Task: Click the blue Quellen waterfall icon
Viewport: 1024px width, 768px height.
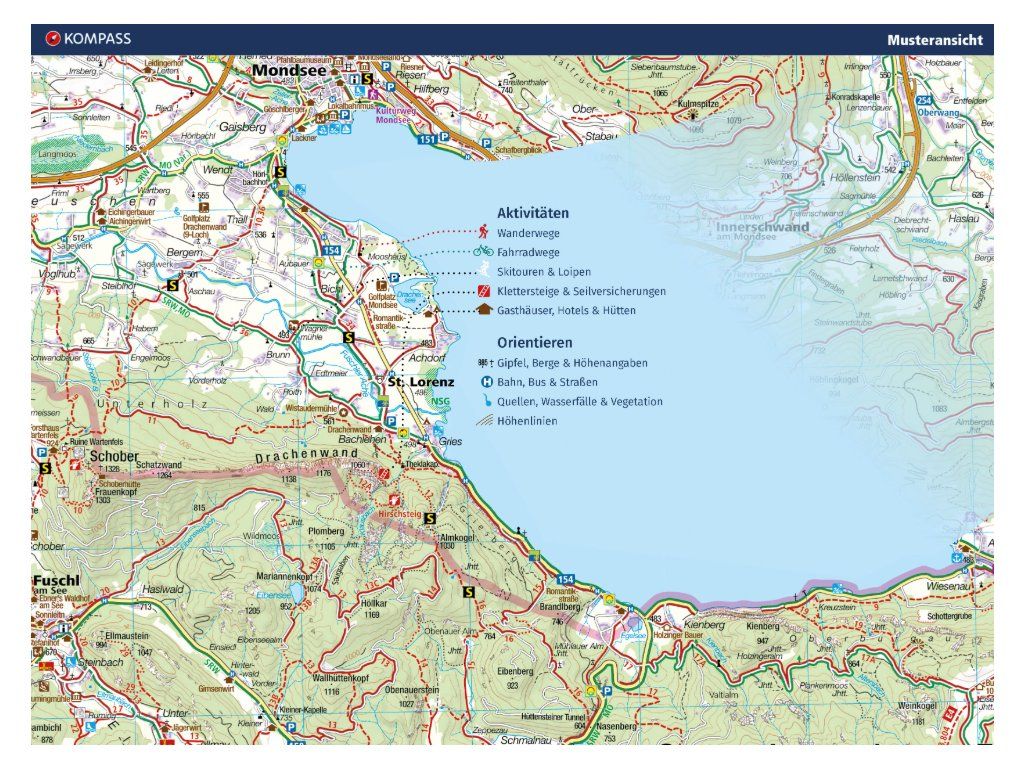Action: tap(487, 401)
